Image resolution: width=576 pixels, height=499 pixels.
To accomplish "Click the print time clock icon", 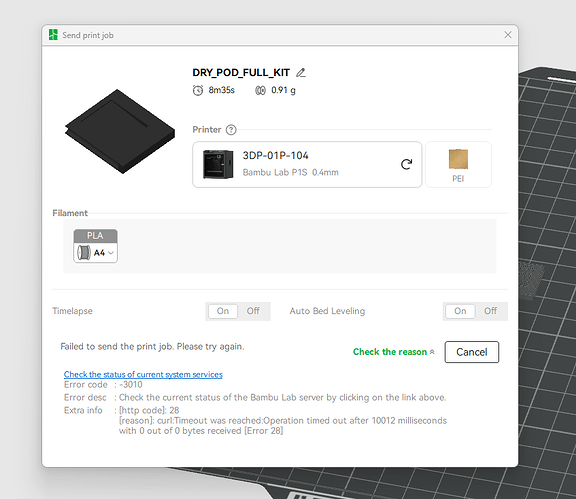I will click(x=198, y=90).
